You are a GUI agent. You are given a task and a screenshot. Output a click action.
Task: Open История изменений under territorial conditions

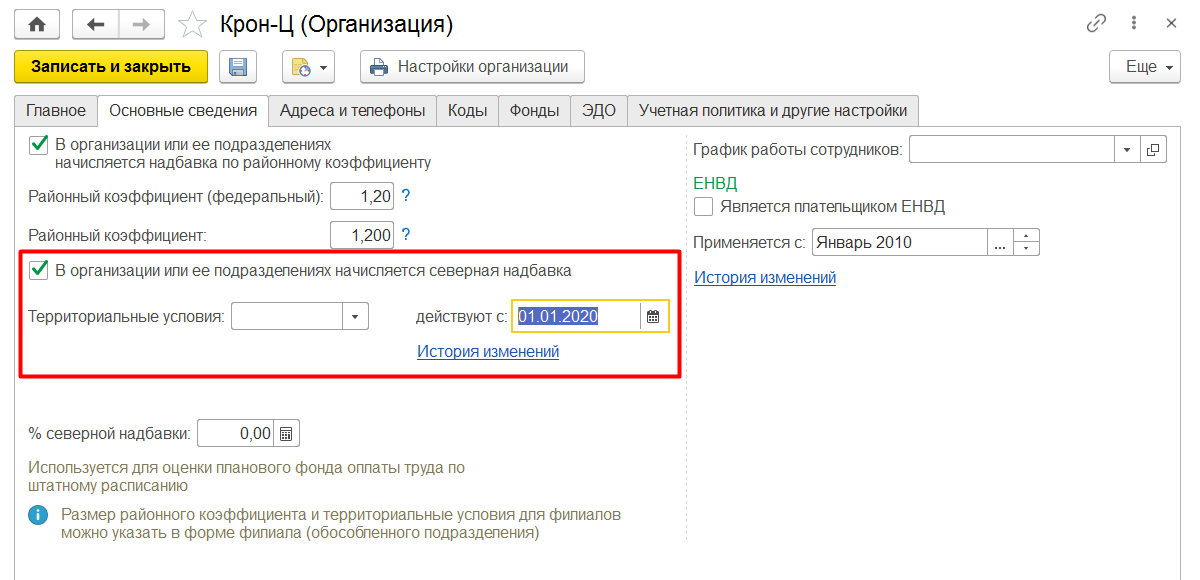[x=488, y=352]
